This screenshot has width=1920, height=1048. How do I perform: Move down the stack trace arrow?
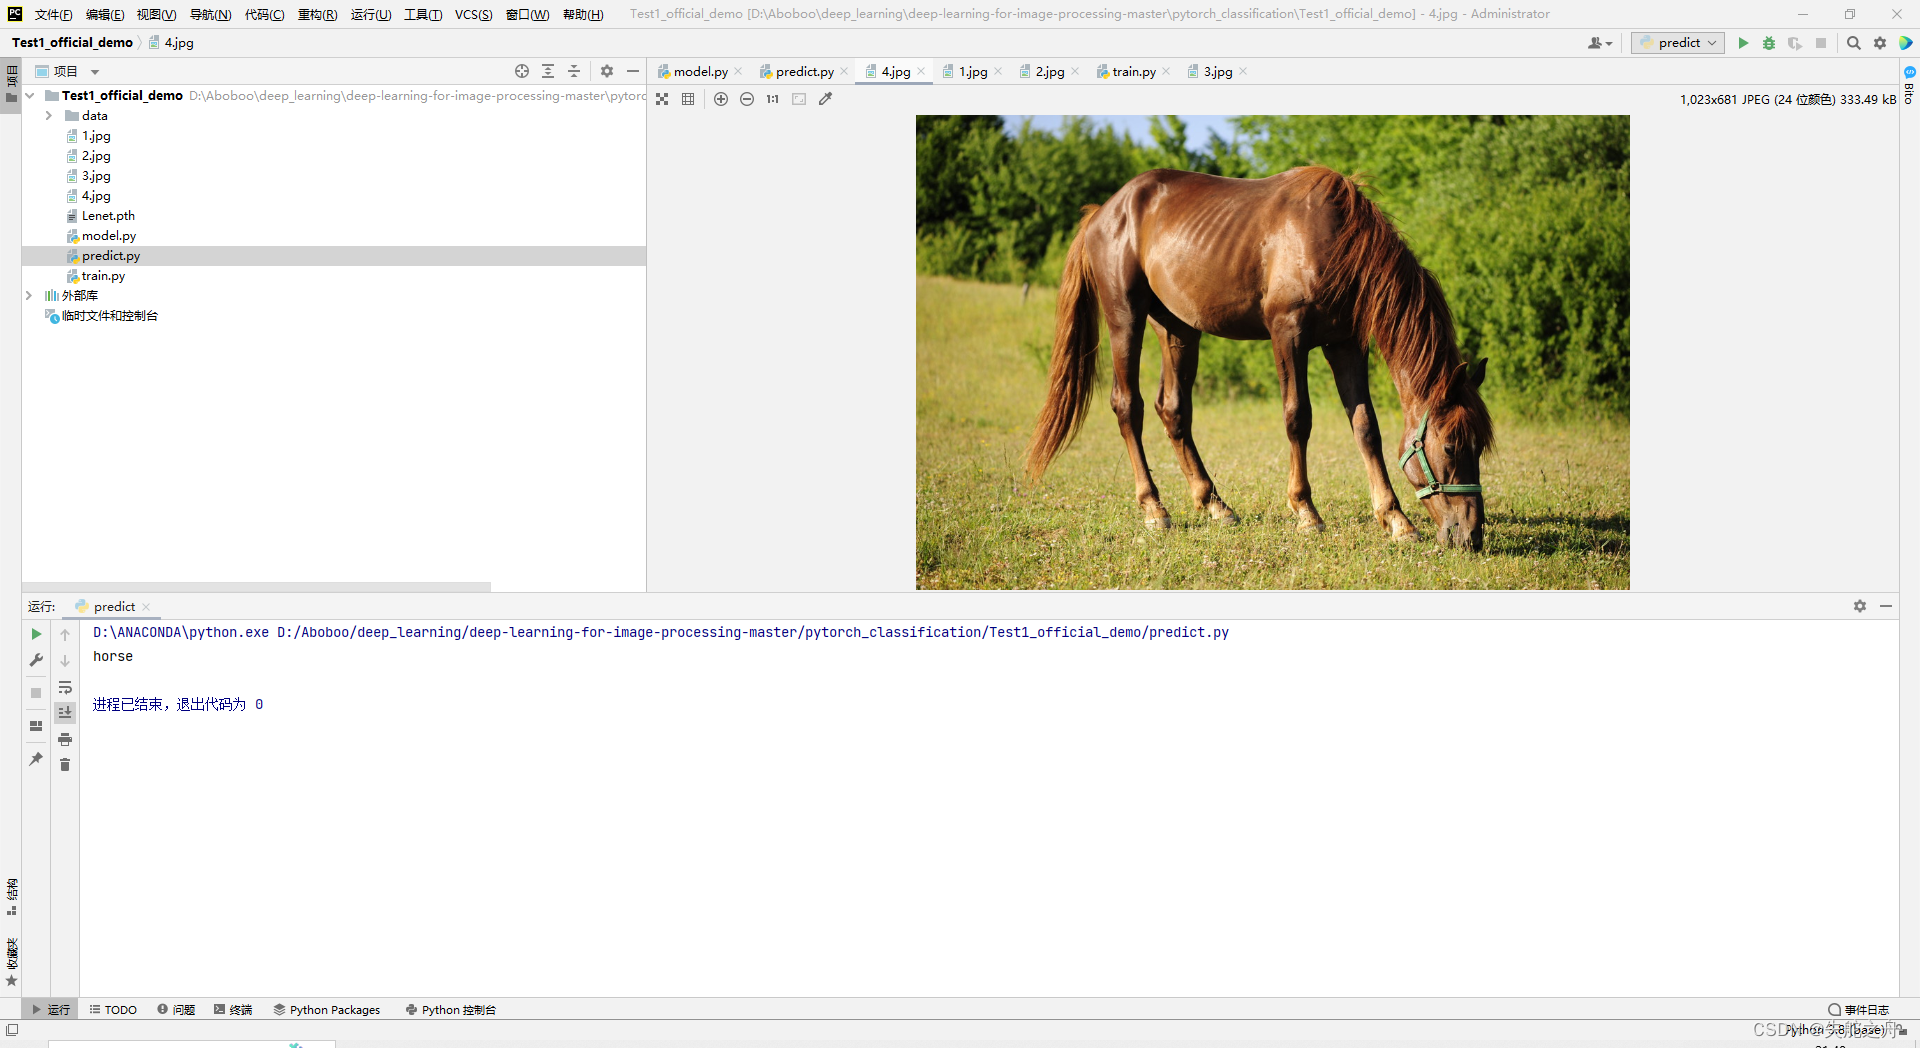coord(65,661)
